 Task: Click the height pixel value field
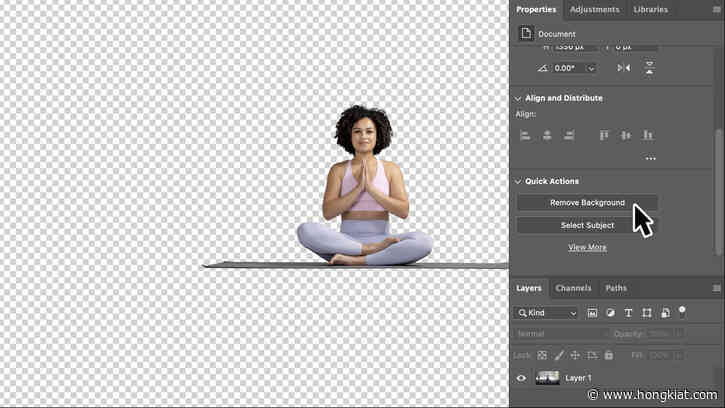click(x=574, y=47)
